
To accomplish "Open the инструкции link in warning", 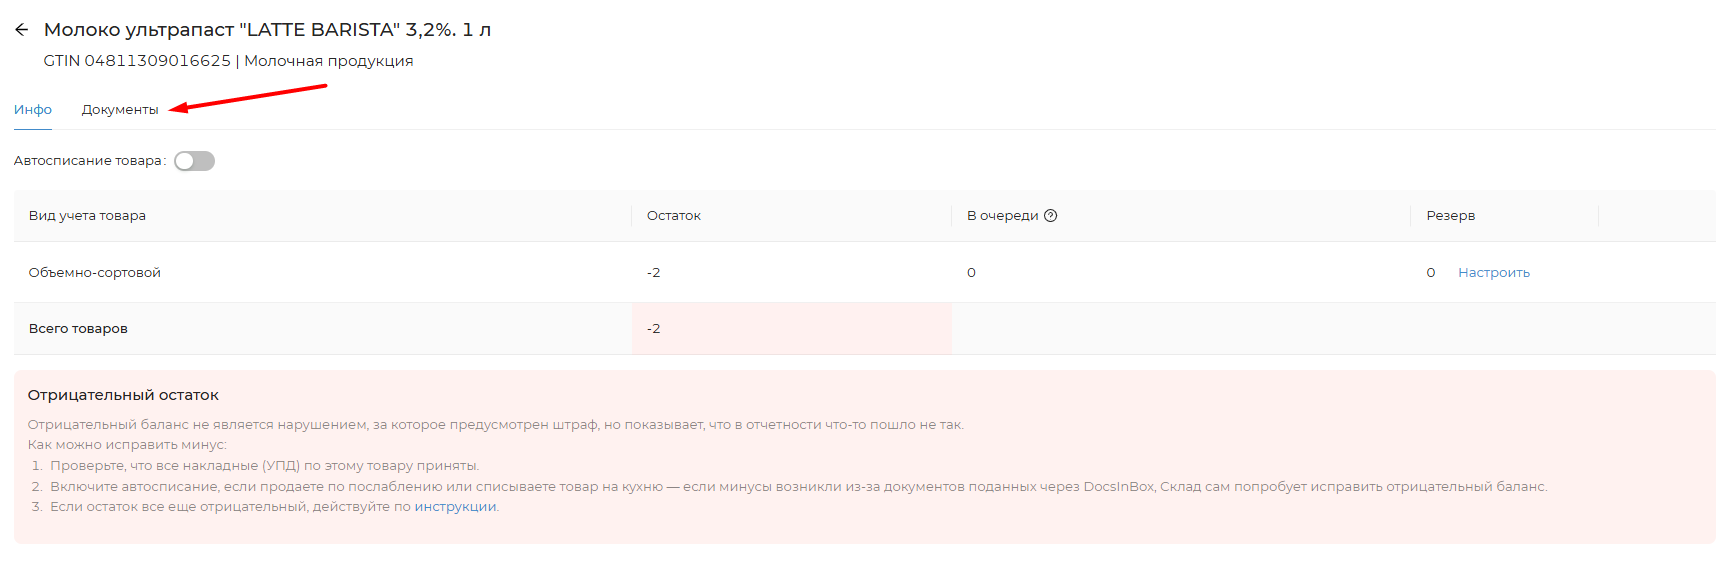I will (x=455, y=507).
